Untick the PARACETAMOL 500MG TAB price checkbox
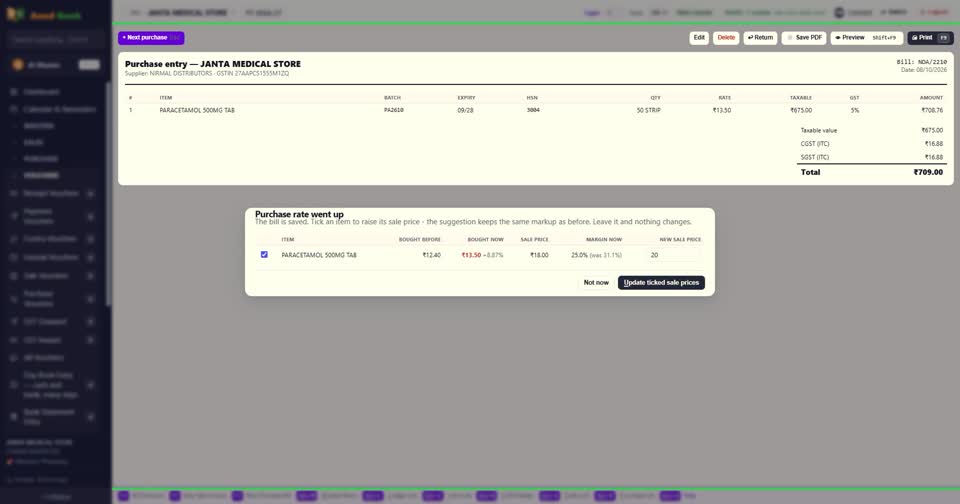The width and height of the screenshot is (960, 504). point(264,255)
